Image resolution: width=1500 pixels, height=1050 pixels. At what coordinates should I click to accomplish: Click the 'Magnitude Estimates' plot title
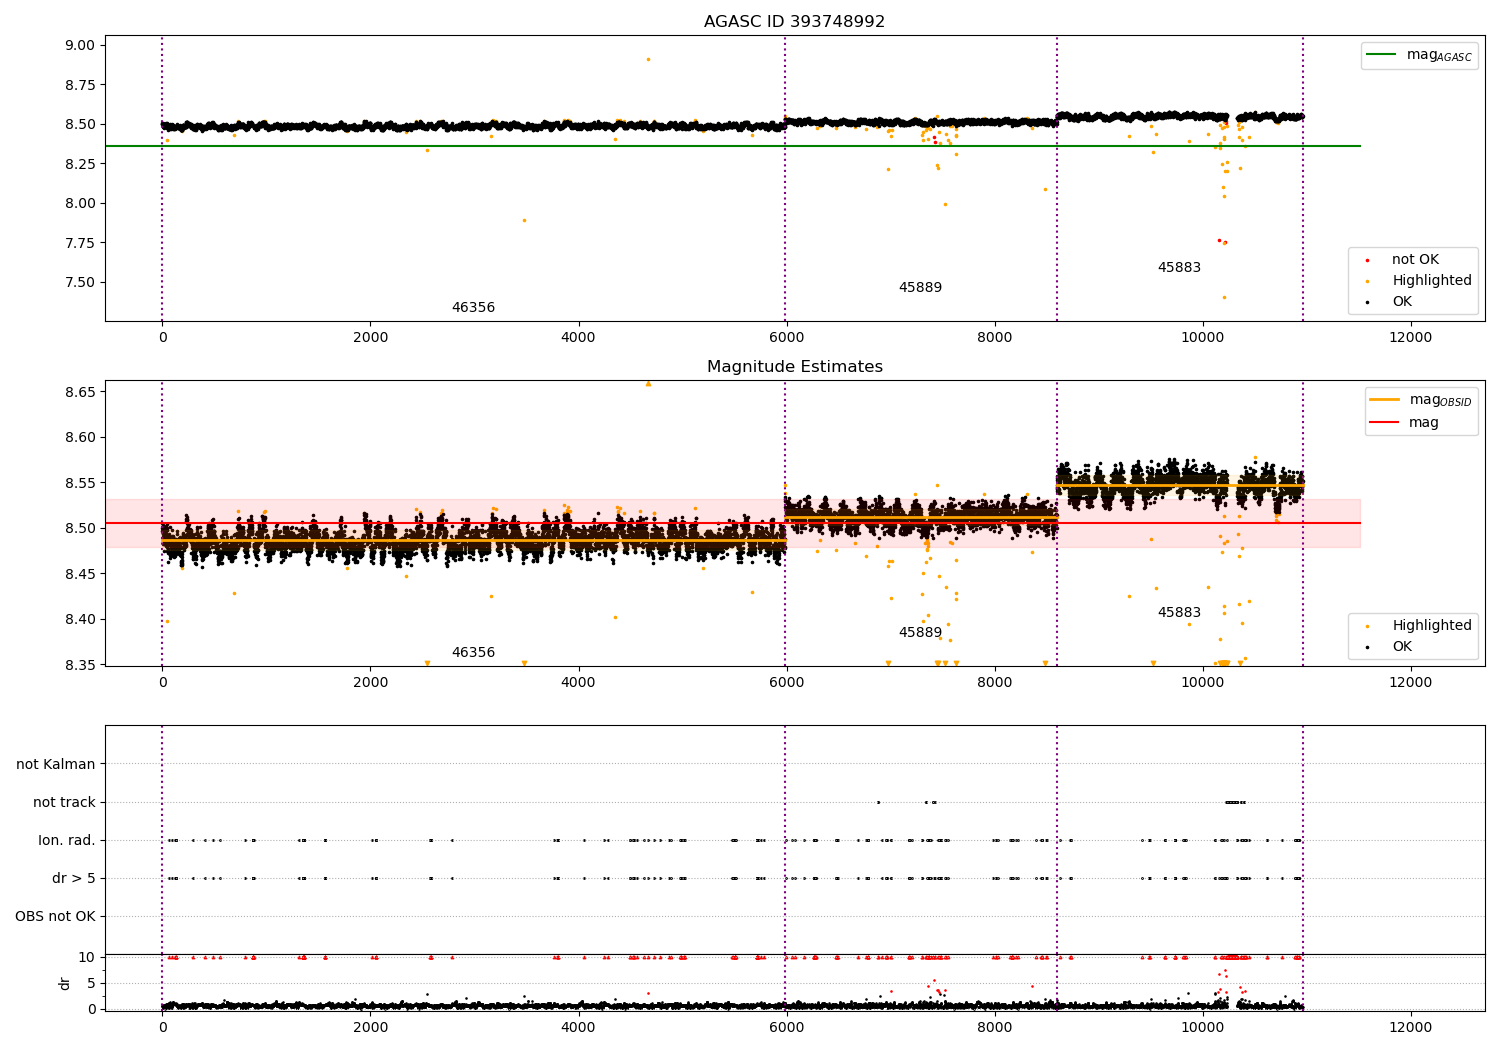tap(794, 367)
